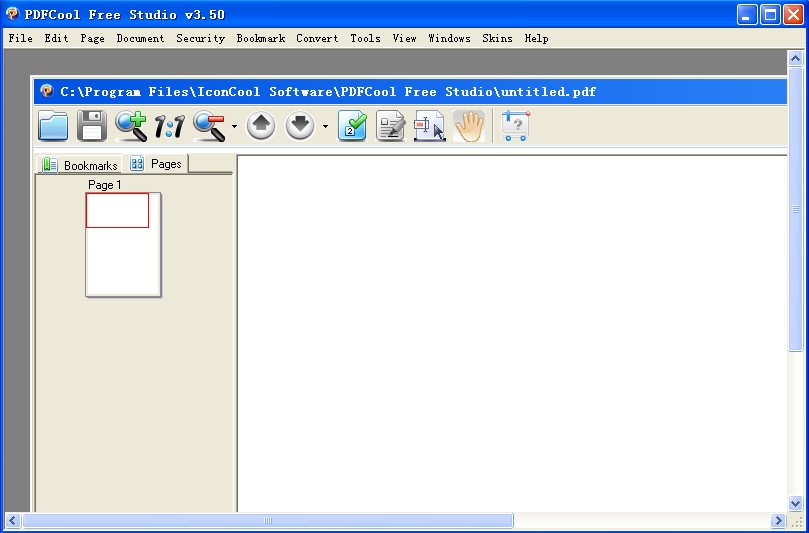809x533 pixels.
Task: Open the Edit menu
Action: tap(56, 38)
